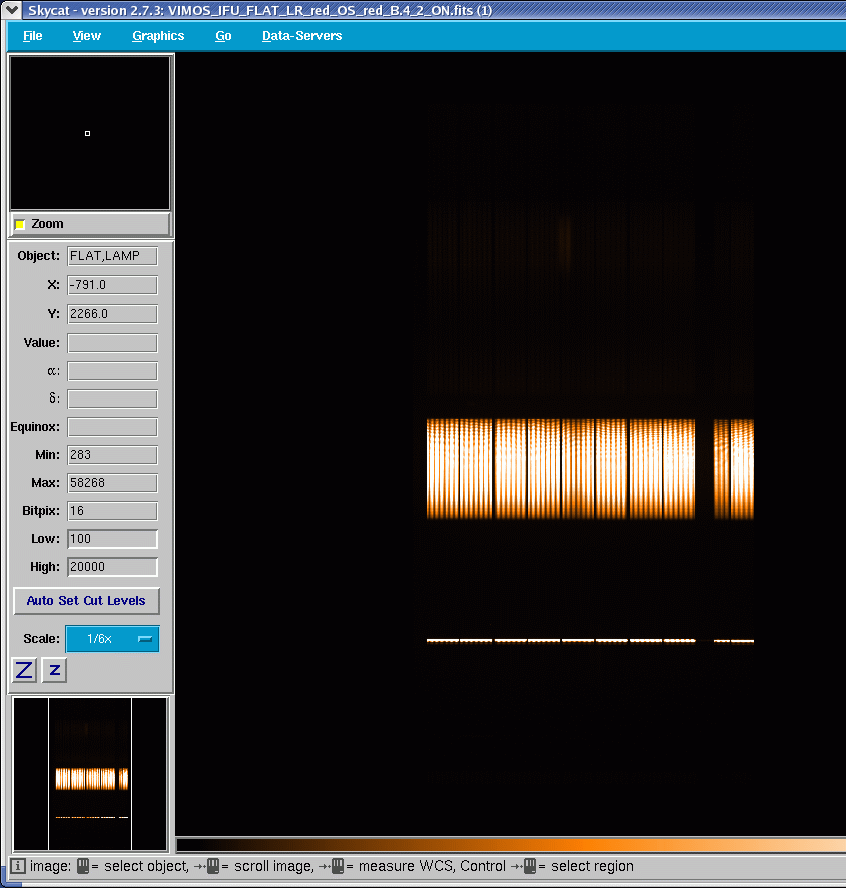Click the delta coordinate field
The image size is (846, 888).
[112, 399]
